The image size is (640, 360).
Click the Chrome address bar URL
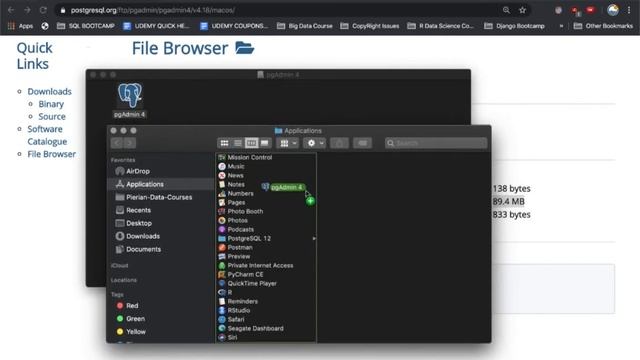click(153, 10)
